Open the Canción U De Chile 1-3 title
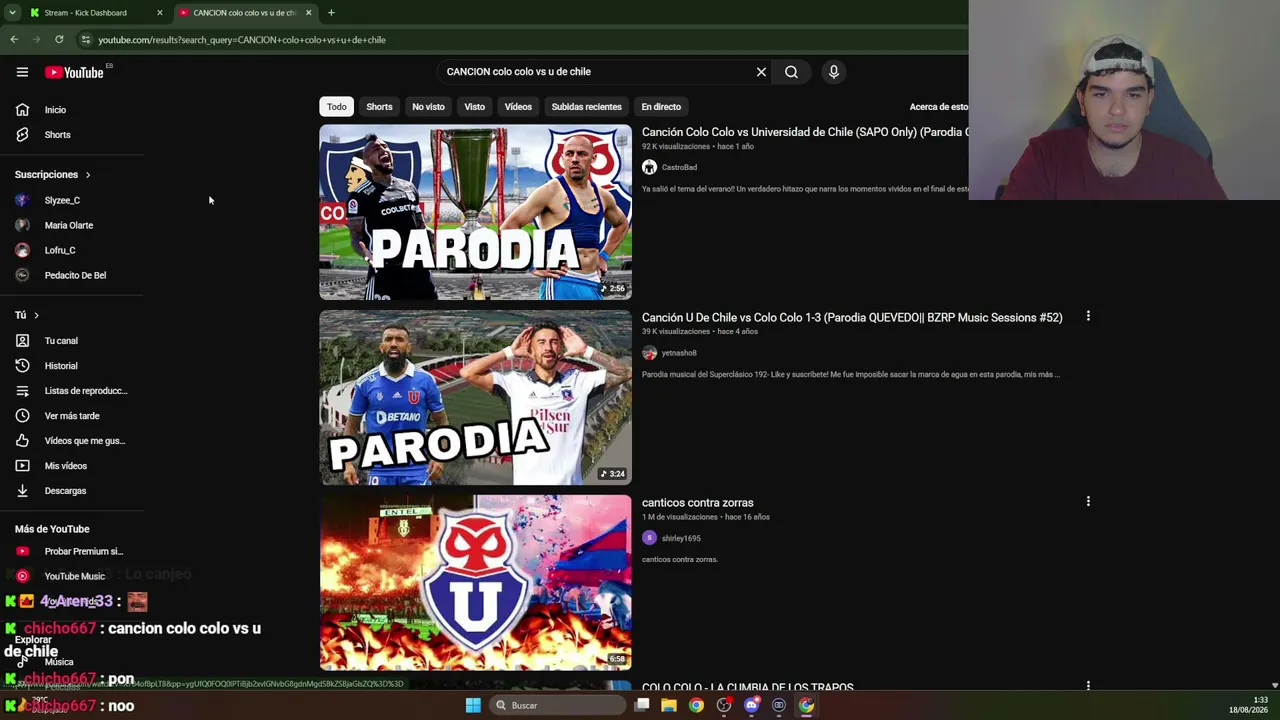Viewport: 1280px width, 720px height. [852, 317]
